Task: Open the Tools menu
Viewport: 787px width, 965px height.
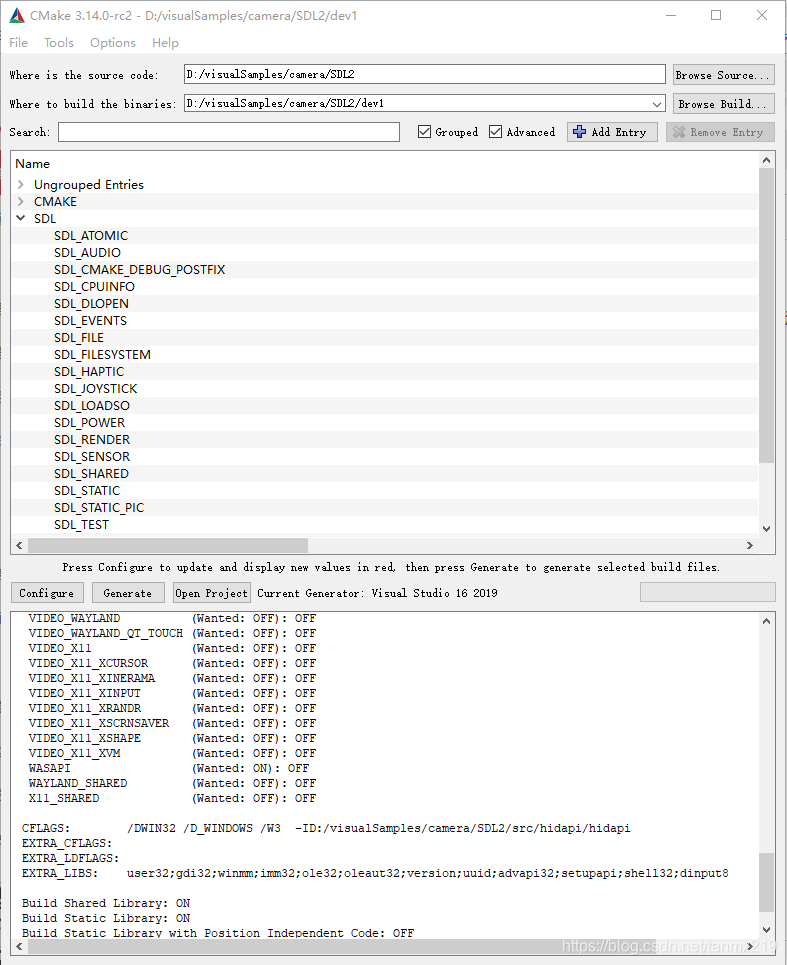Action: click(x=58, y=42)
